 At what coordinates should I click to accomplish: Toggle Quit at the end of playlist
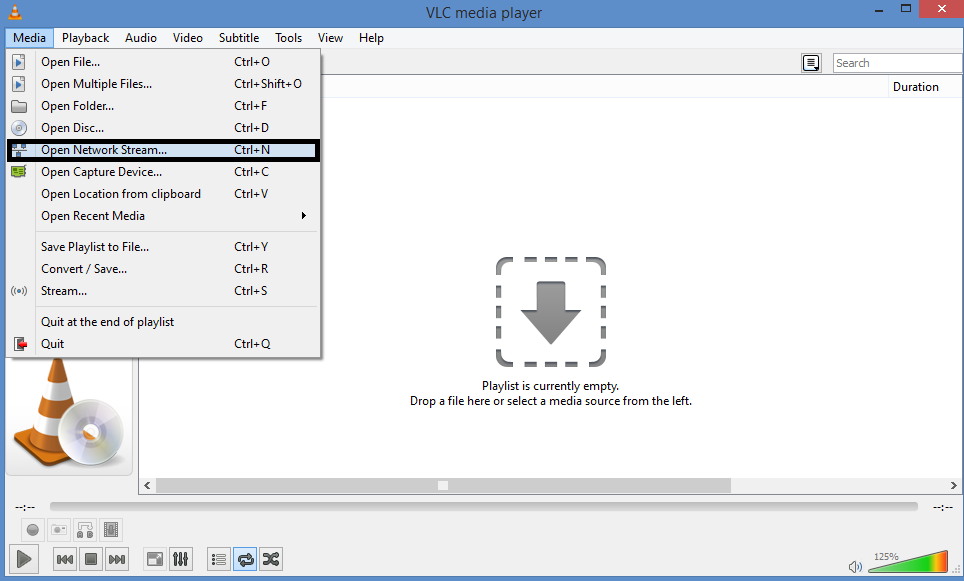(x=164, y=322)
